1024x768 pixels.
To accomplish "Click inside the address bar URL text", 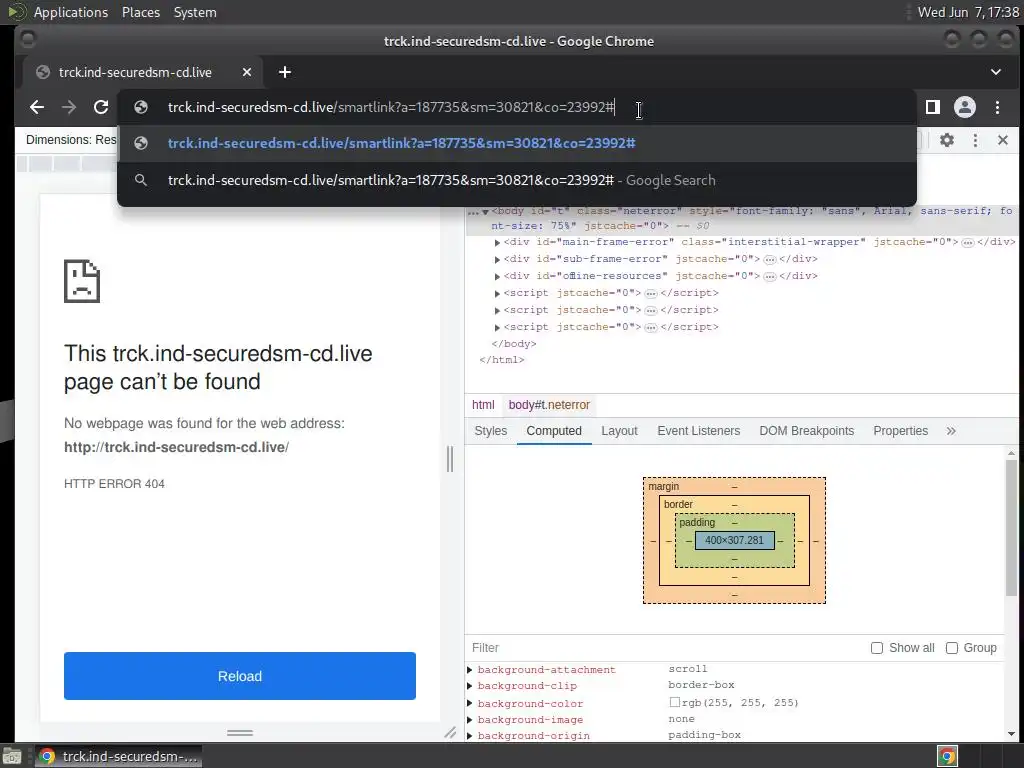I will [391, 107].
